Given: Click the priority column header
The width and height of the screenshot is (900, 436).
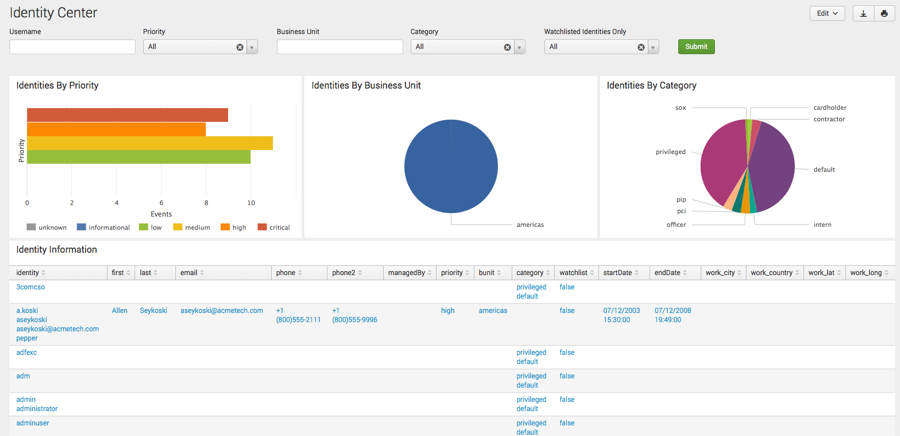Looking at the screenshot, I should 455,273.
